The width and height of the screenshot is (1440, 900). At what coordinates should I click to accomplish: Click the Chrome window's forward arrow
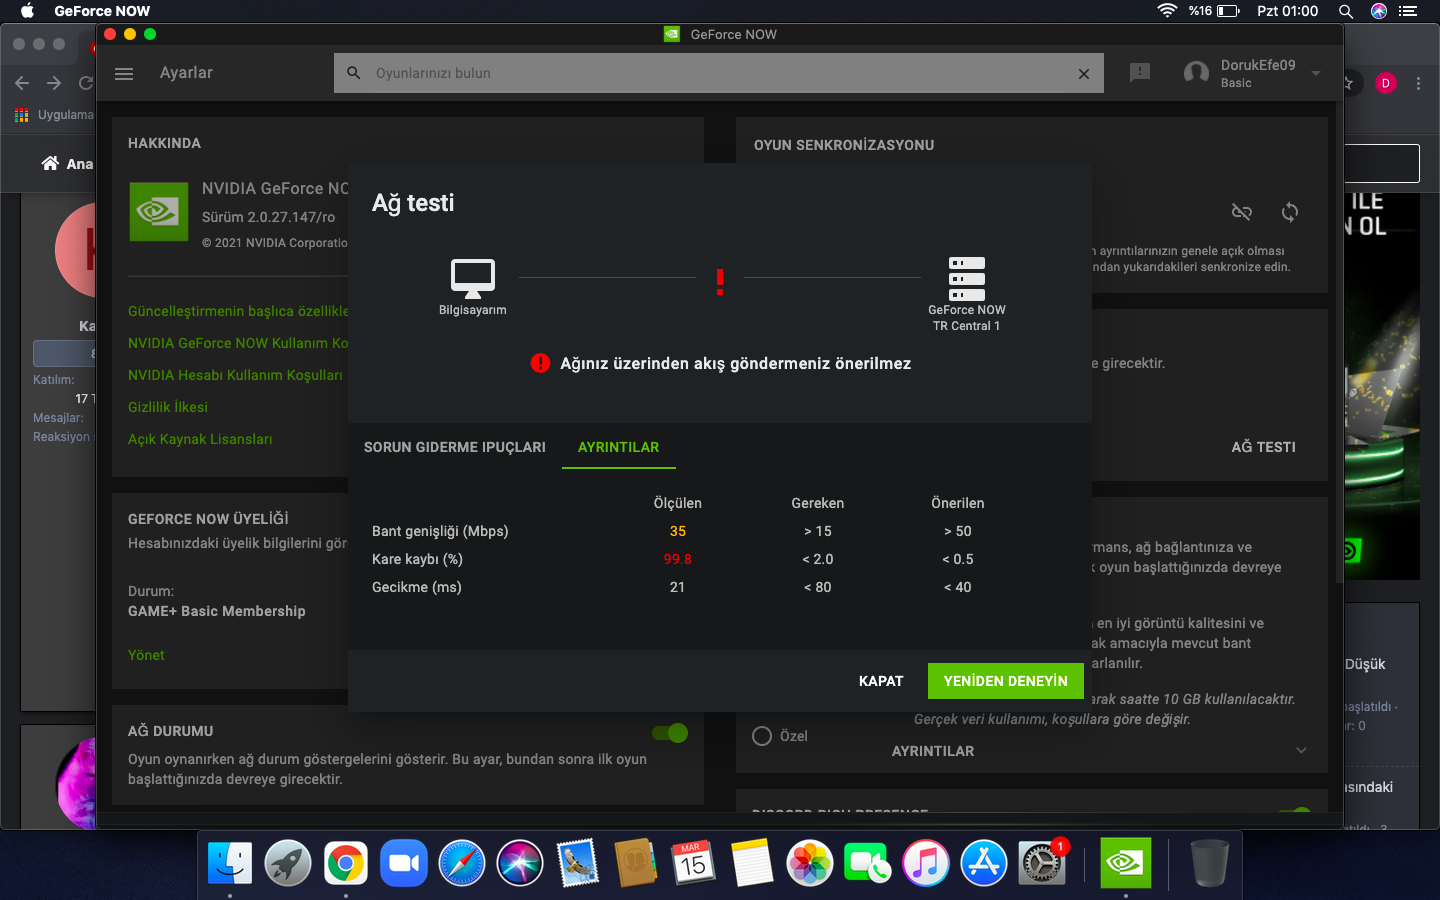coord(54,83)
